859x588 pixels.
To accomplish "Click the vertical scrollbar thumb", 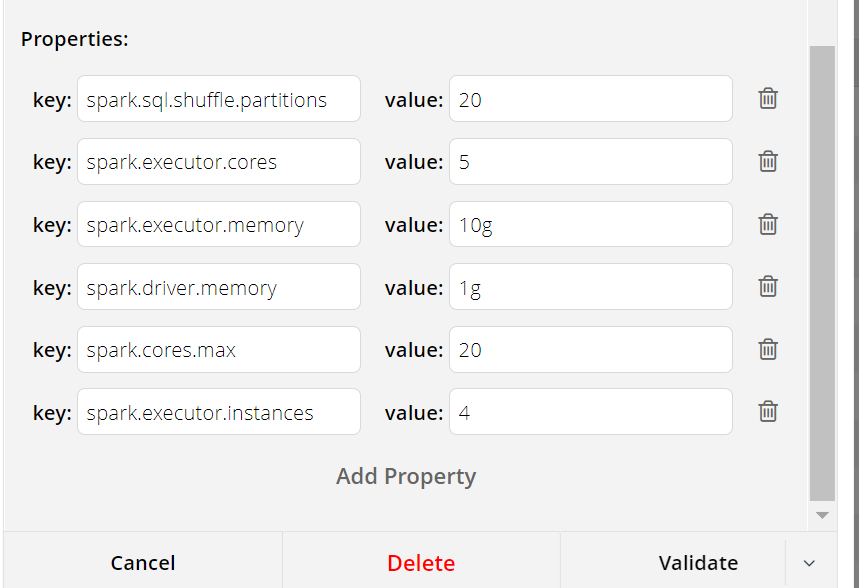I will [822, 270].
